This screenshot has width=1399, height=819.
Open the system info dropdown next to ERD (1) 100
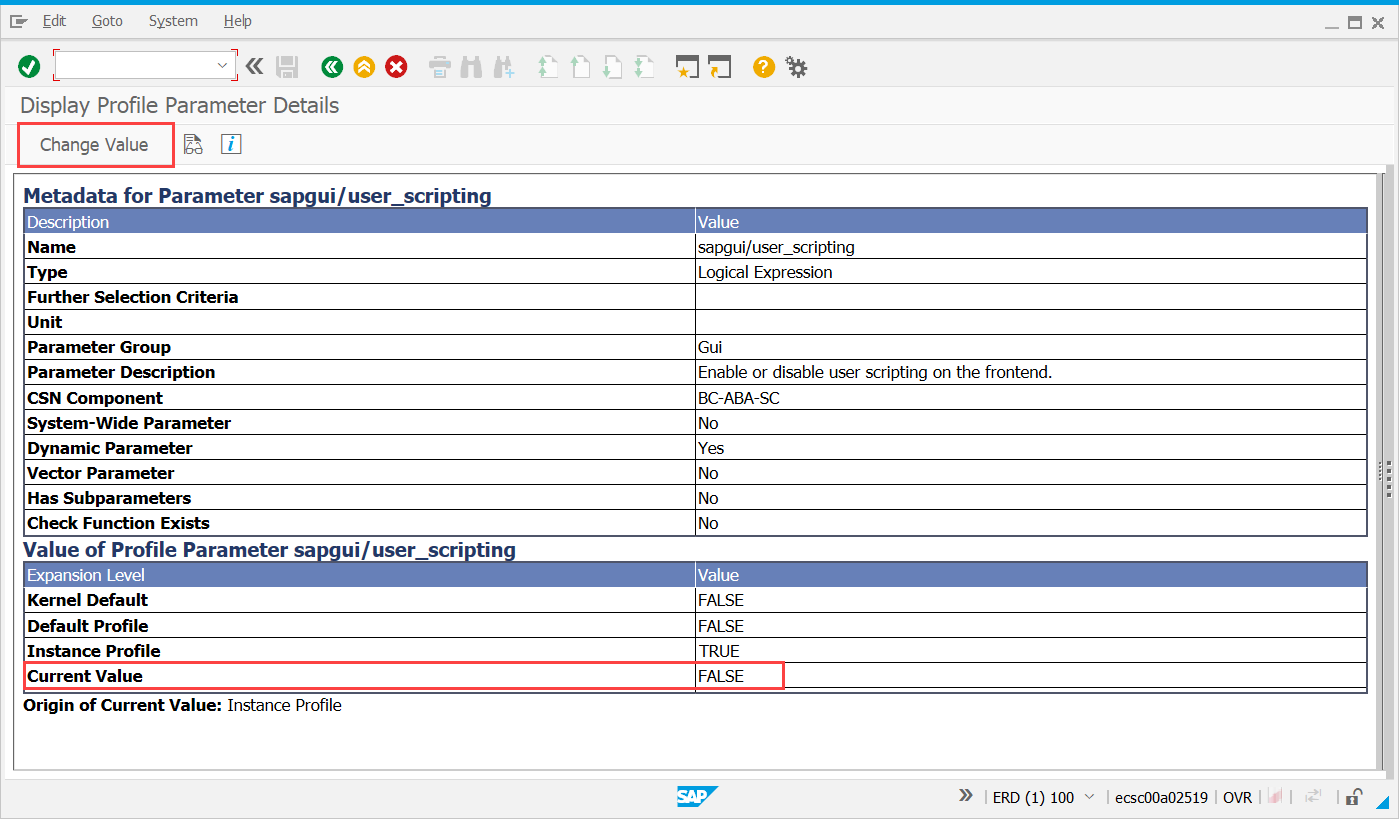(x=1090, y=797)
